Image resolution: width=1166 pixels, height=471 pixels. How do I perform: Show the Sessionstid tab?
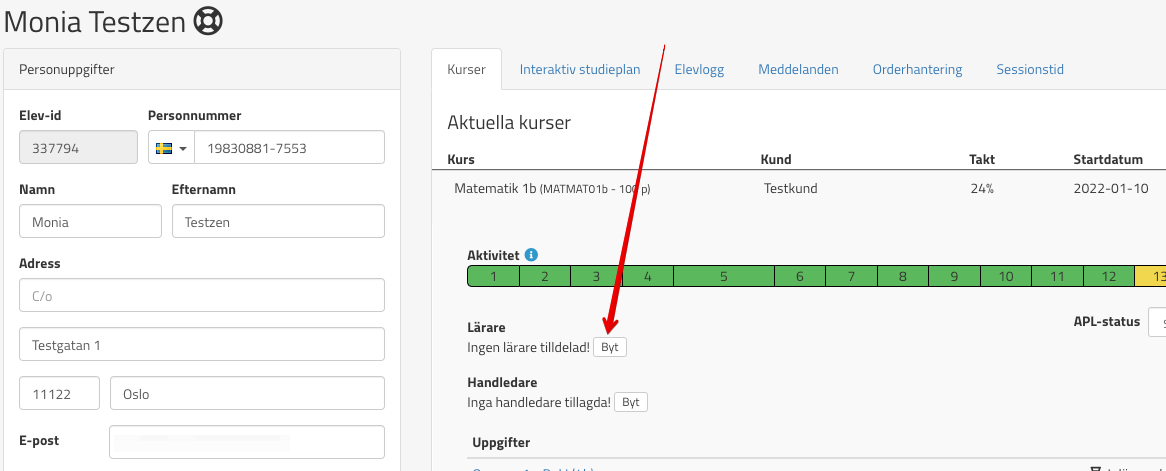(1030, 70)
